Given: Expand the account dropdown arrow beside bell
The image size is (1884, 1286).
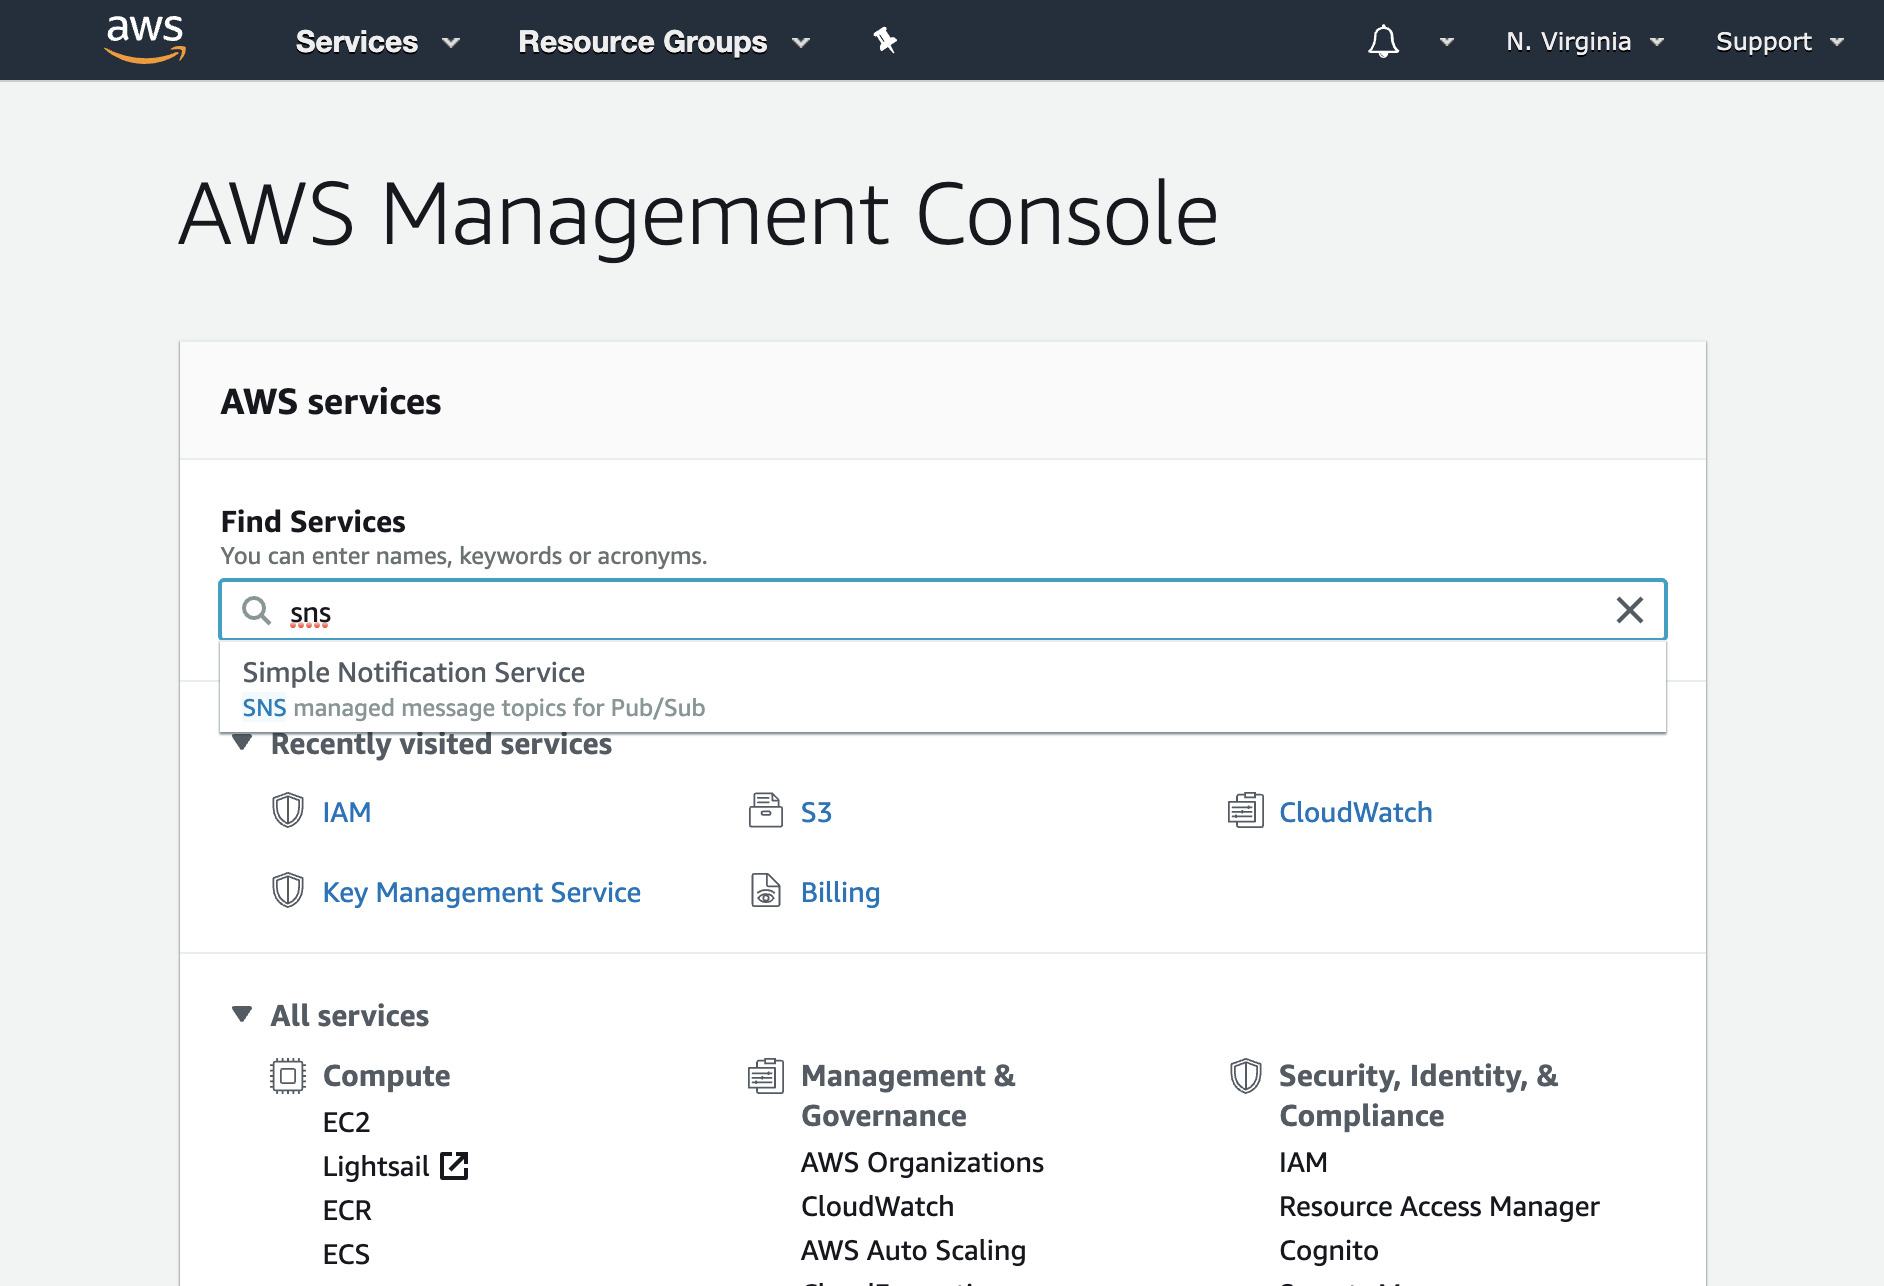Looking at the screenshot, I should click(x=1446, y=42).
